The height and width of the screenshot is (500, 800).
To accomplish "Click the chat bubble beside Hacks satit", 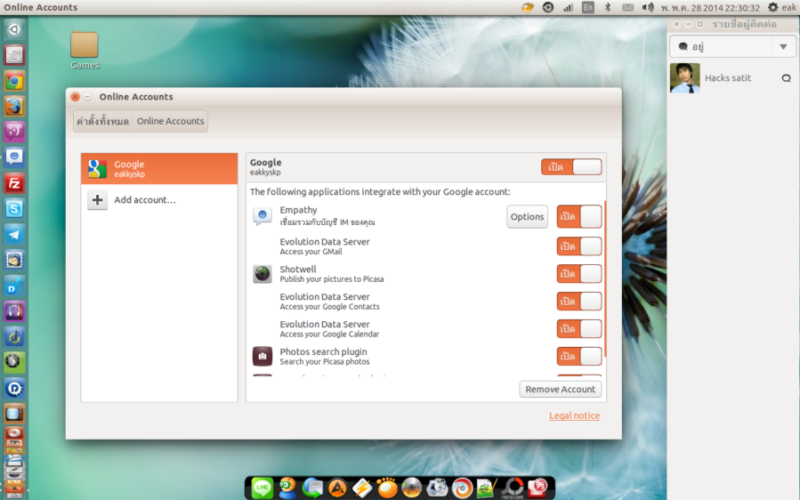I will pos(786,78).
